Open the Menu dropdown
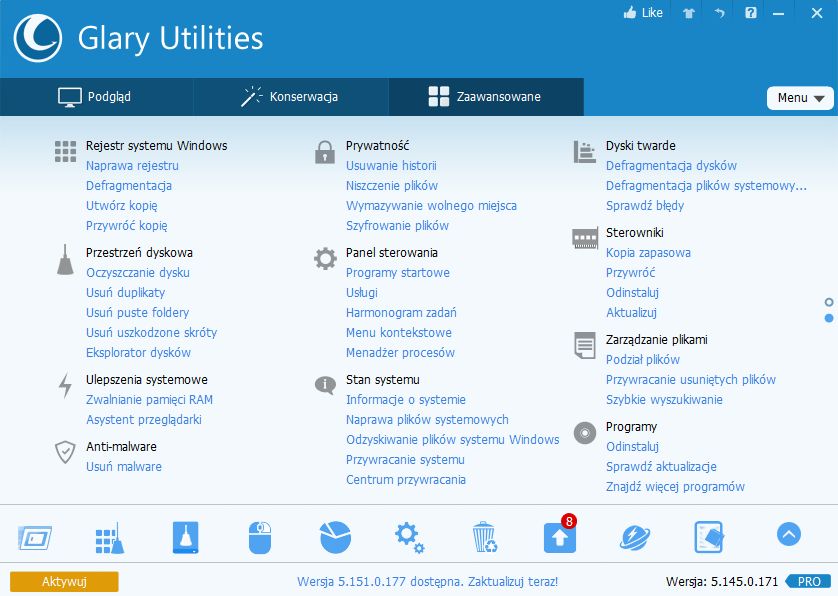The image size is (838, 596). pyautogui.click(x=800, y=98)
